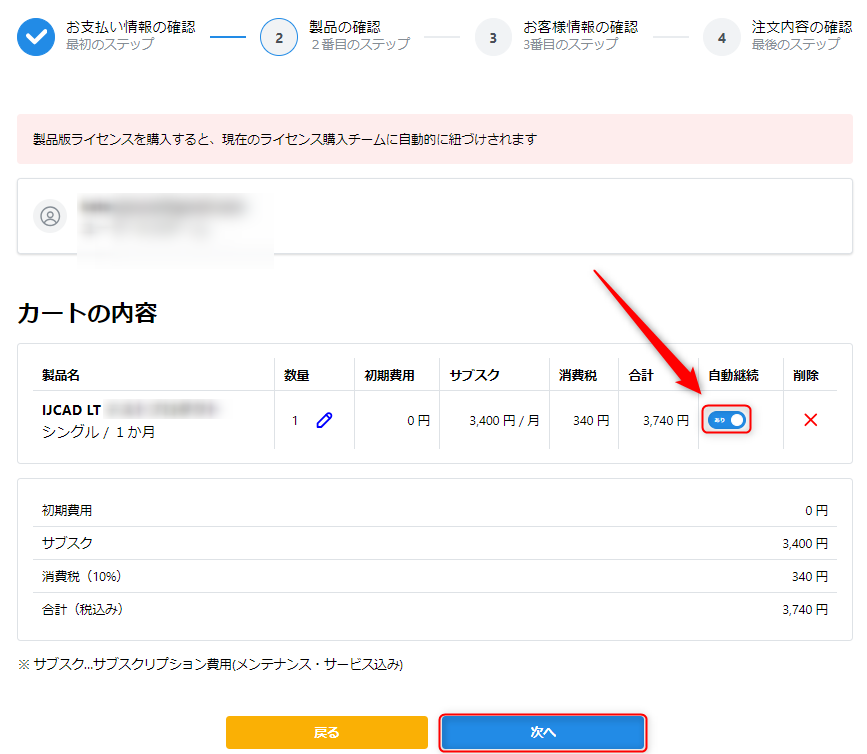Click the お客様情報の確認 step label
The image size is (867, 754).
581,27
